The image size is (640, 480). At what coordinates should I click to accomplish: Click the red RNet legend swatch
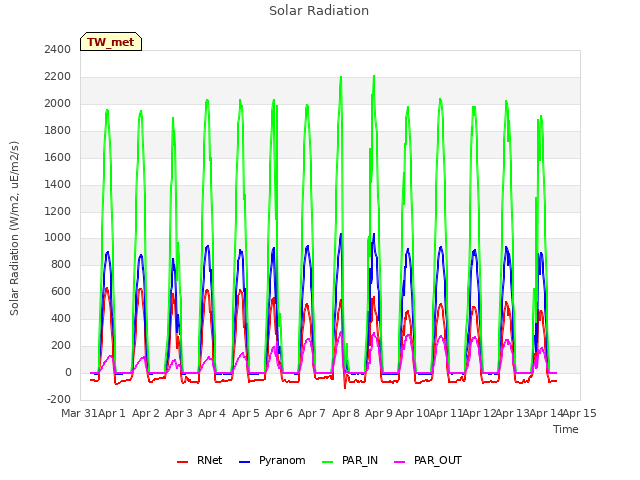[182, 462]
